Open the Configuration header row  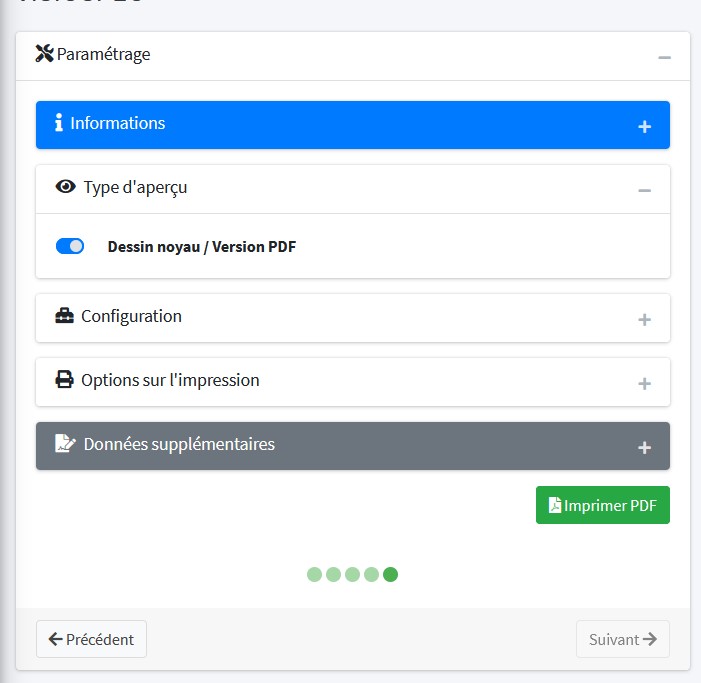[353, 318]
